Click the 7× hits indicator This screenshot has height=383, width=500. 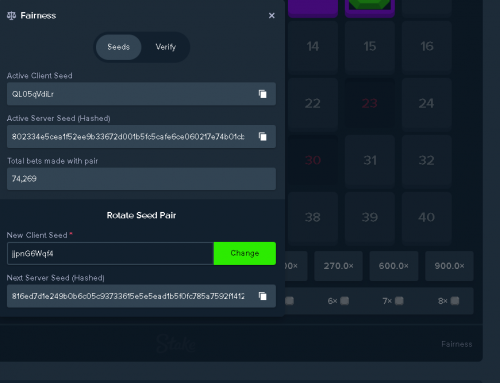(393, 301)
